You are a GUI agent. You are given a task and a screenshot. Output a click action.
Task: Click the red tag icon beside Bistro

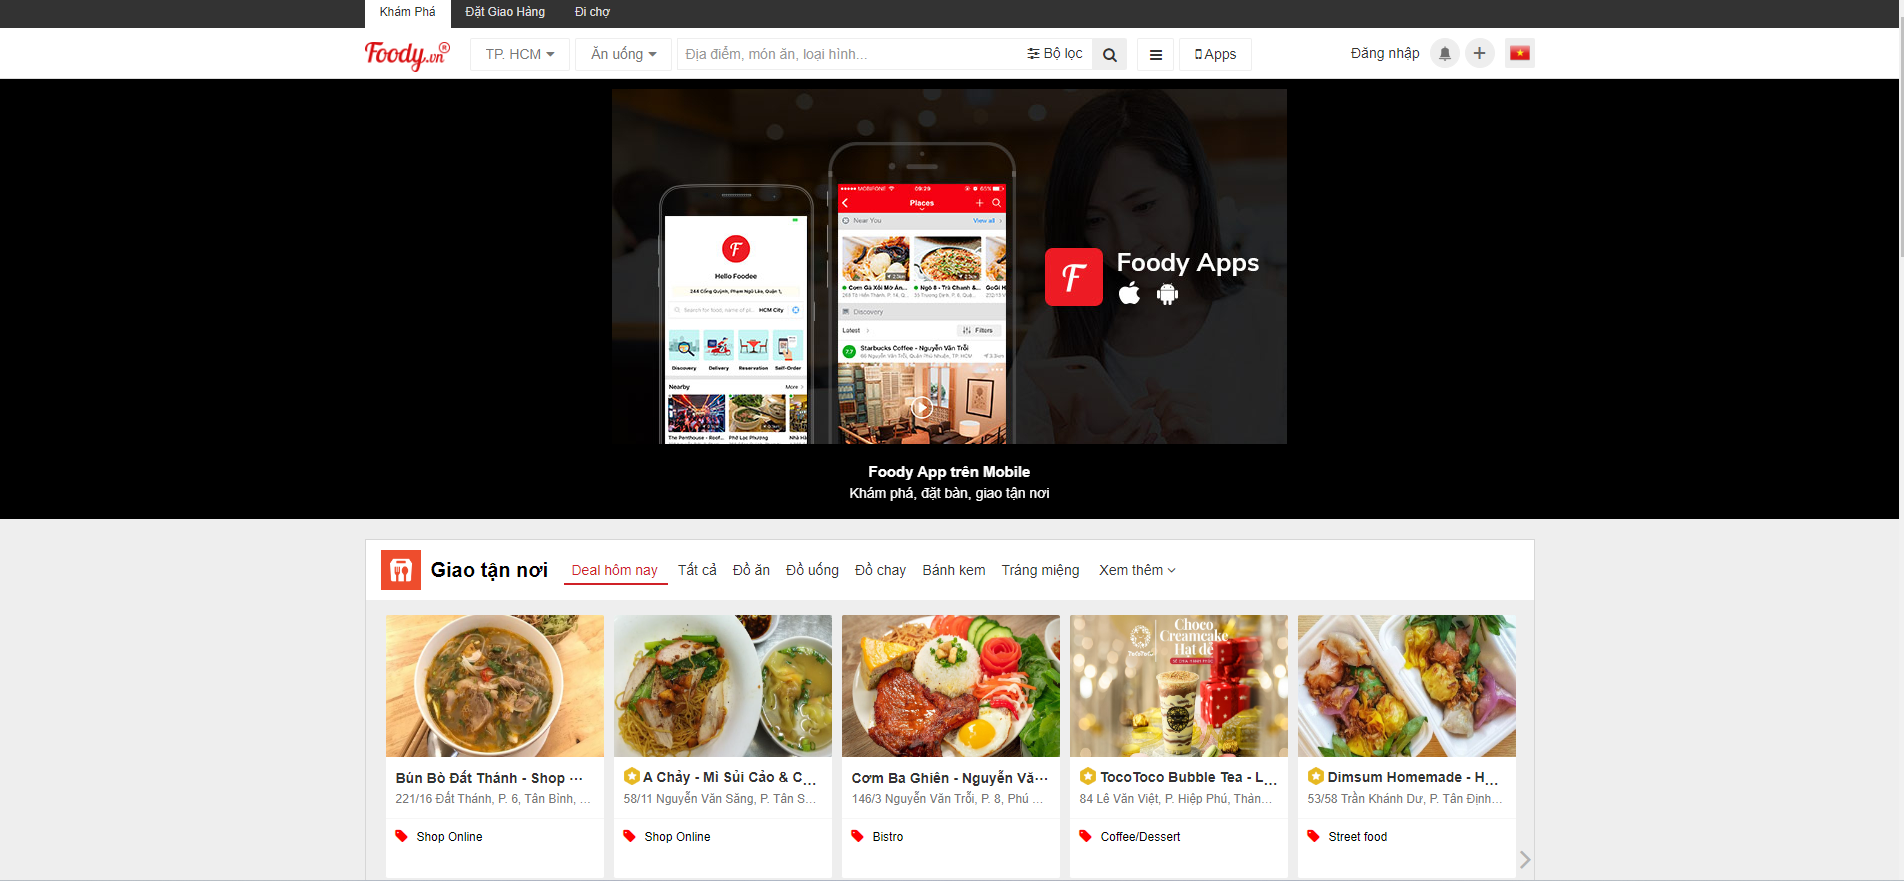click(x=857, y=836)
